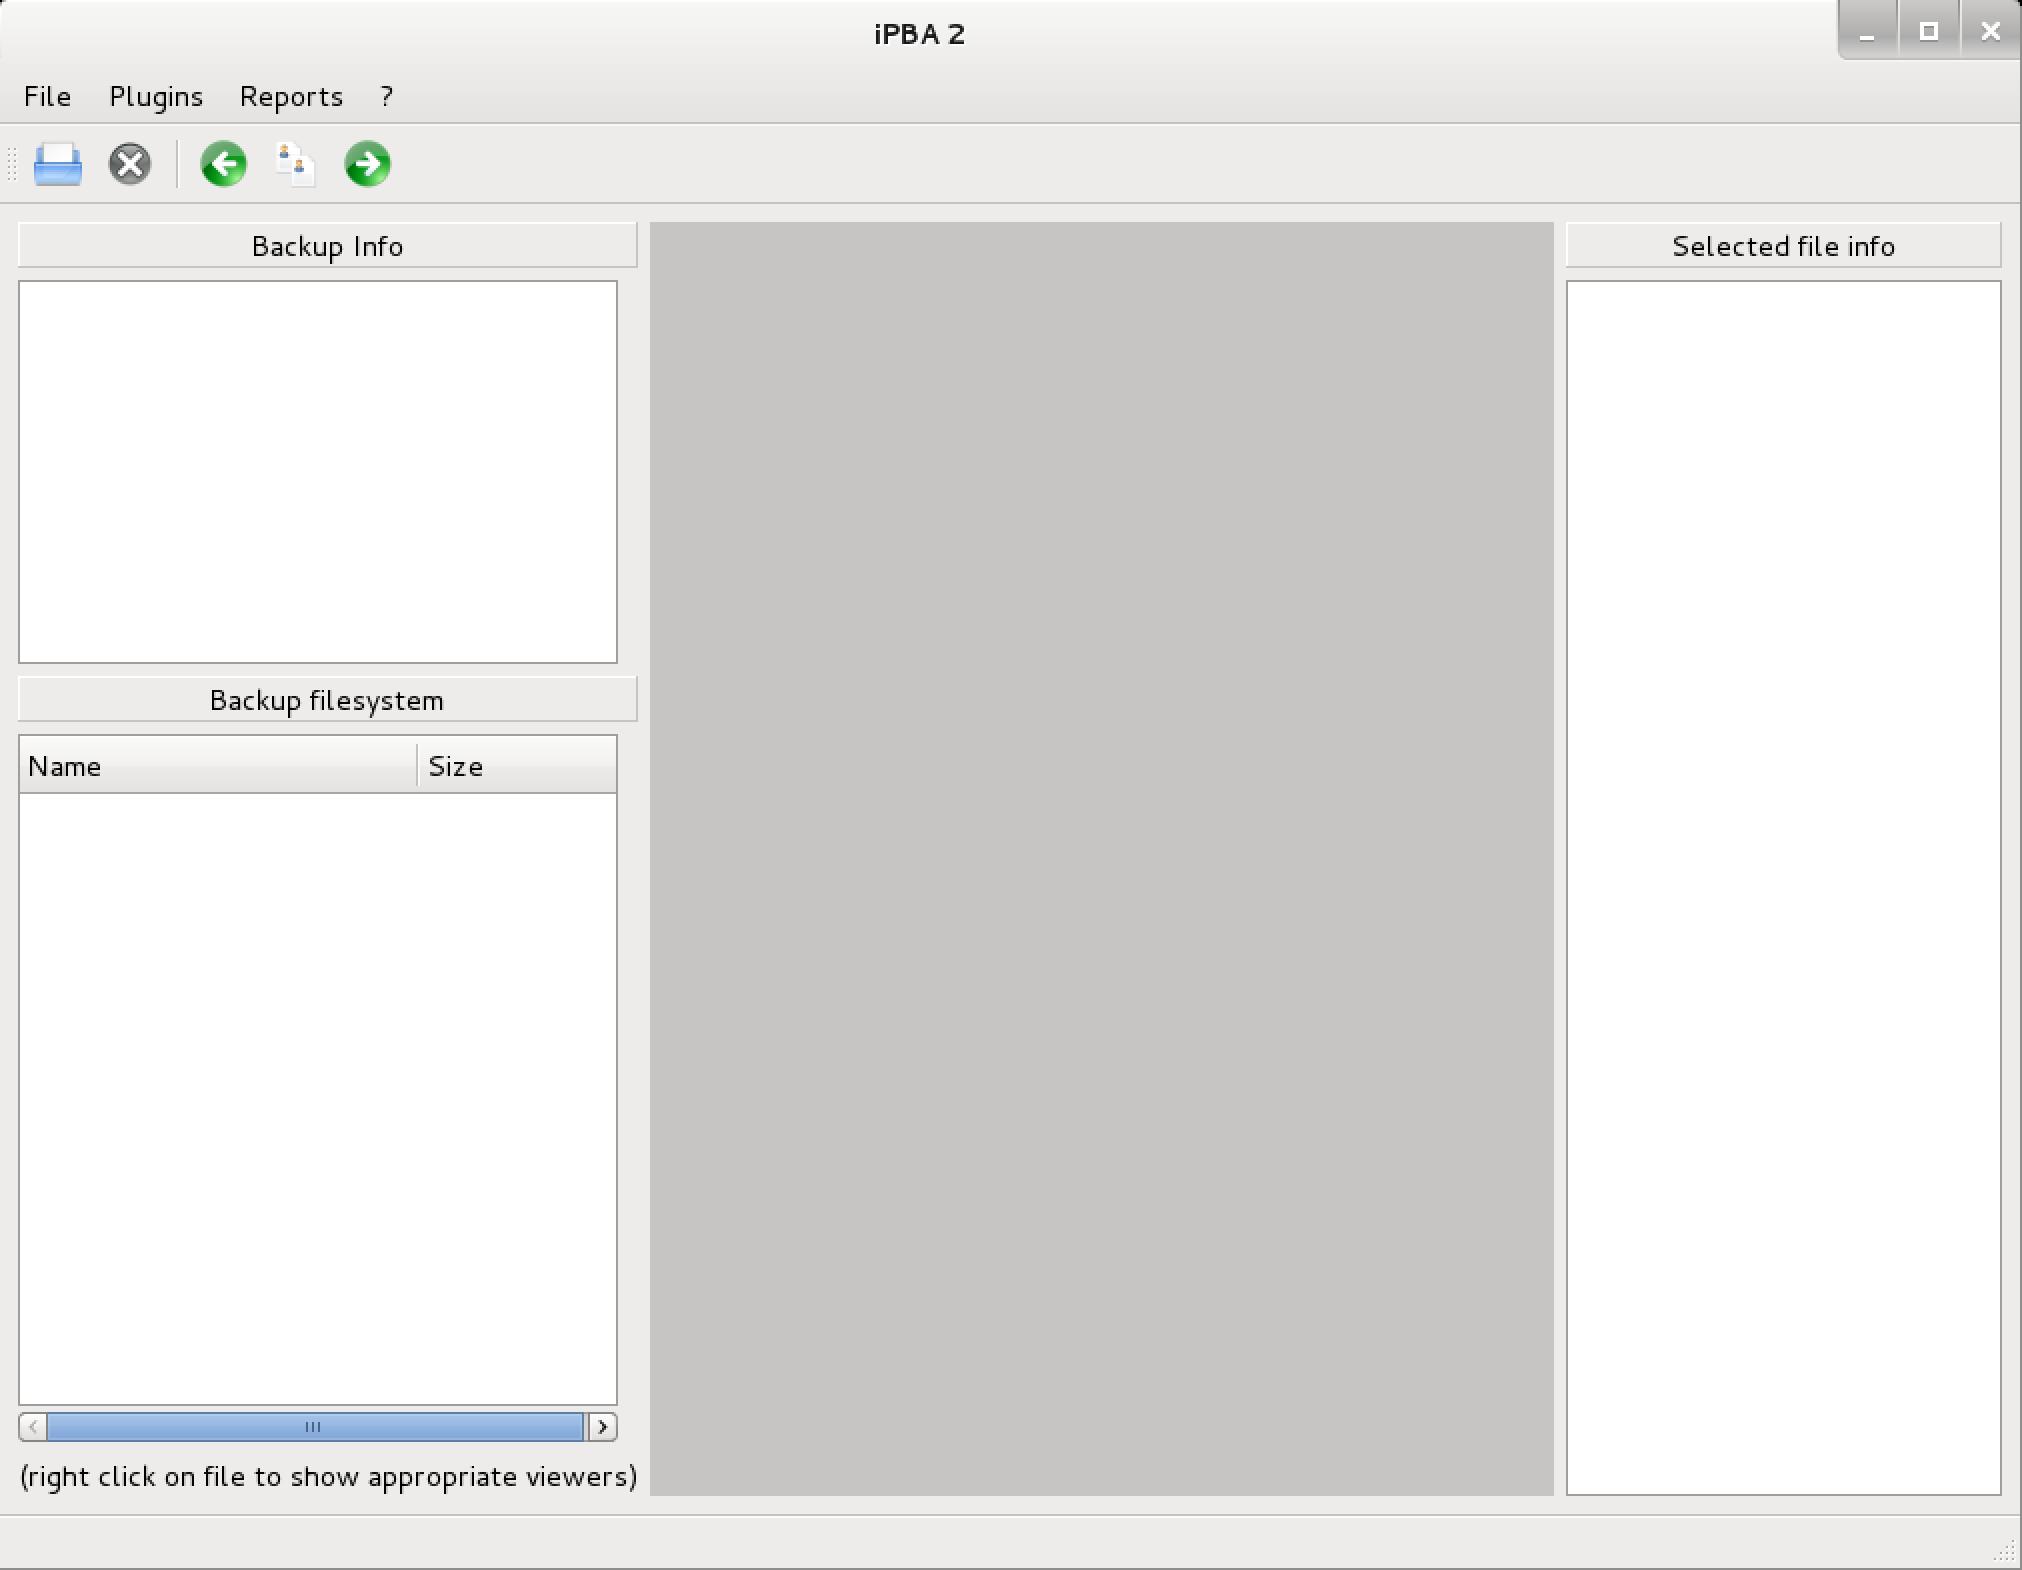Click the open backup folder icon
2022x1570 pixels.
coord(58,164)
